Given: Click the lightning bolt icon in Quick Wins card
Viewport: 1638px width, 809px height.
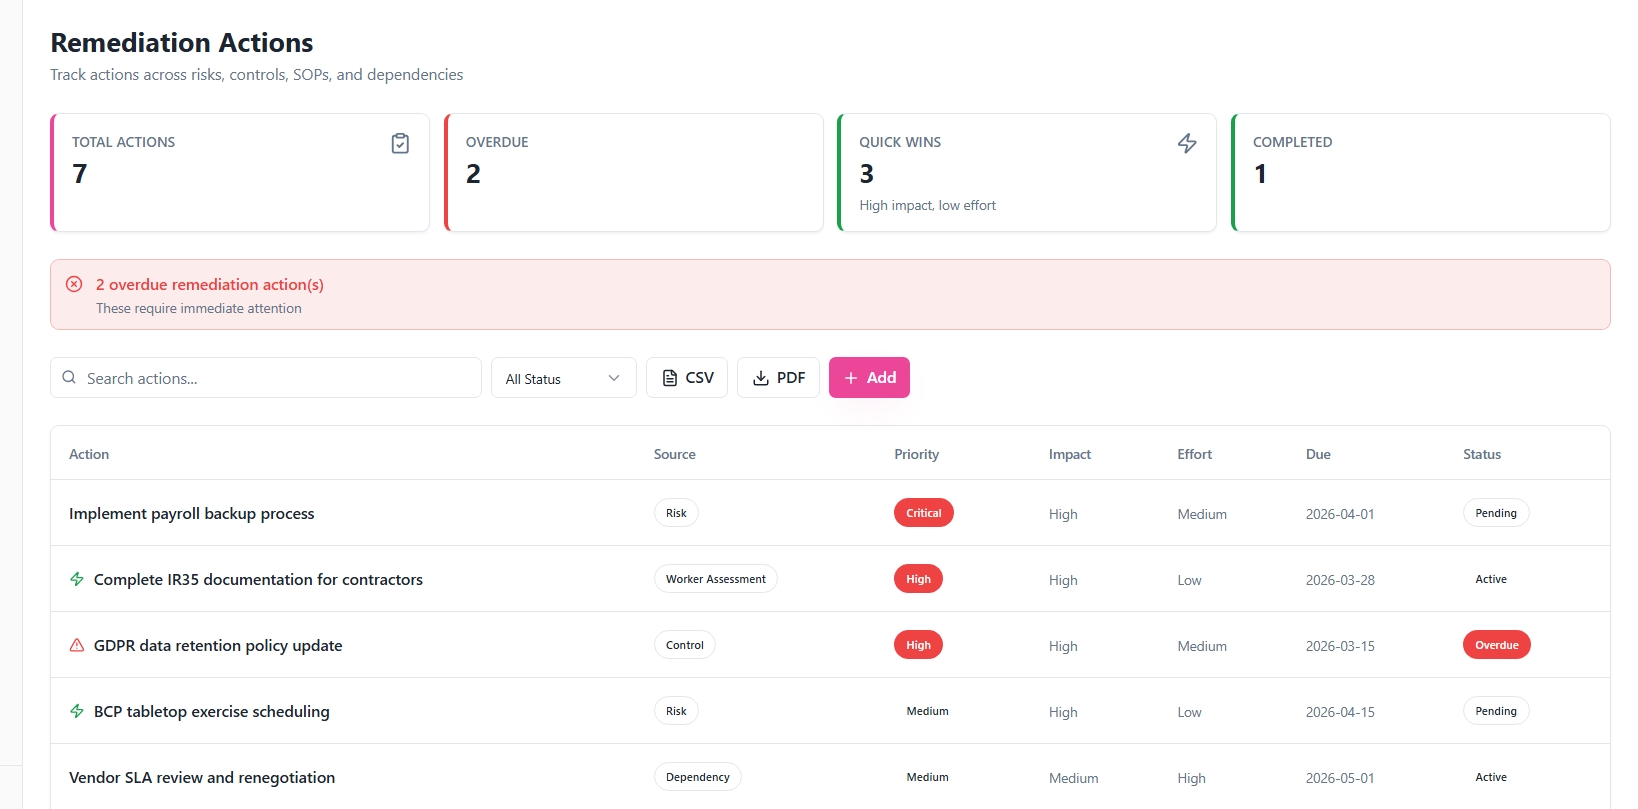Looking at the screenshot, I should pyautogui.click(x=1187, y=144).
